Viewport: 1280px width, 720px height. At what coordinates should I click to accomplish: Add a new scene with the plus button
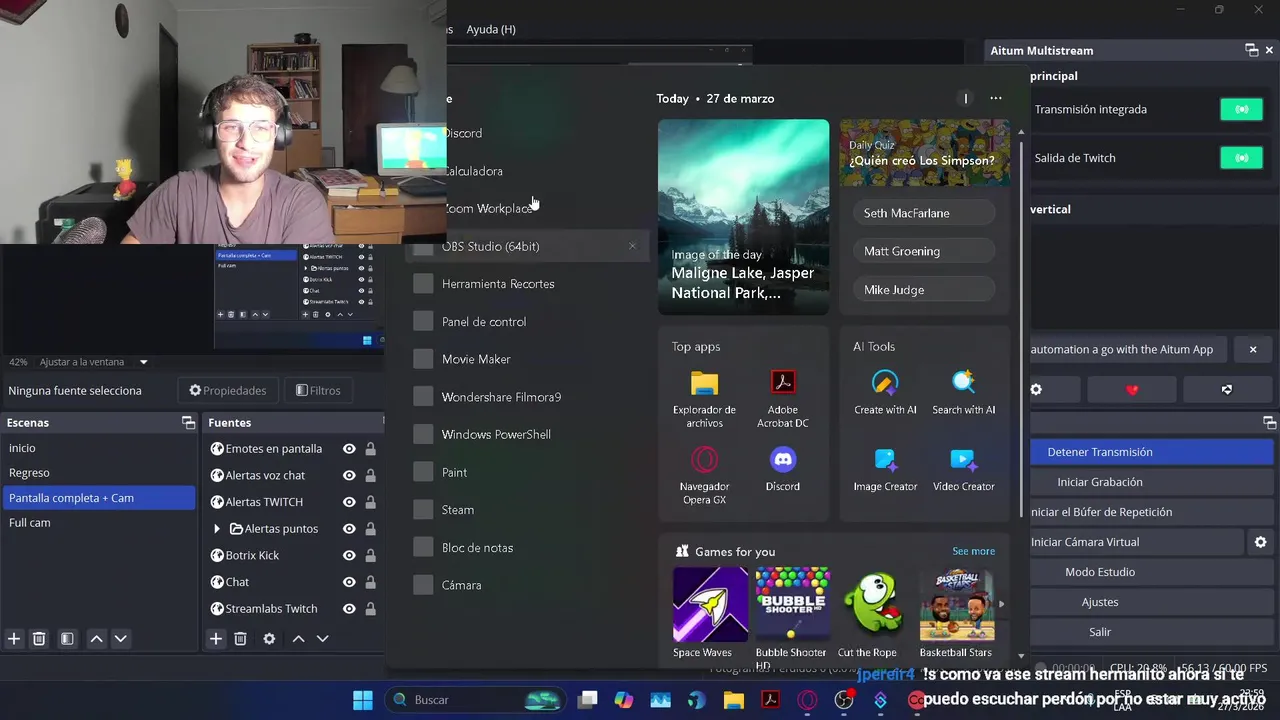click(x=14, y=638)
